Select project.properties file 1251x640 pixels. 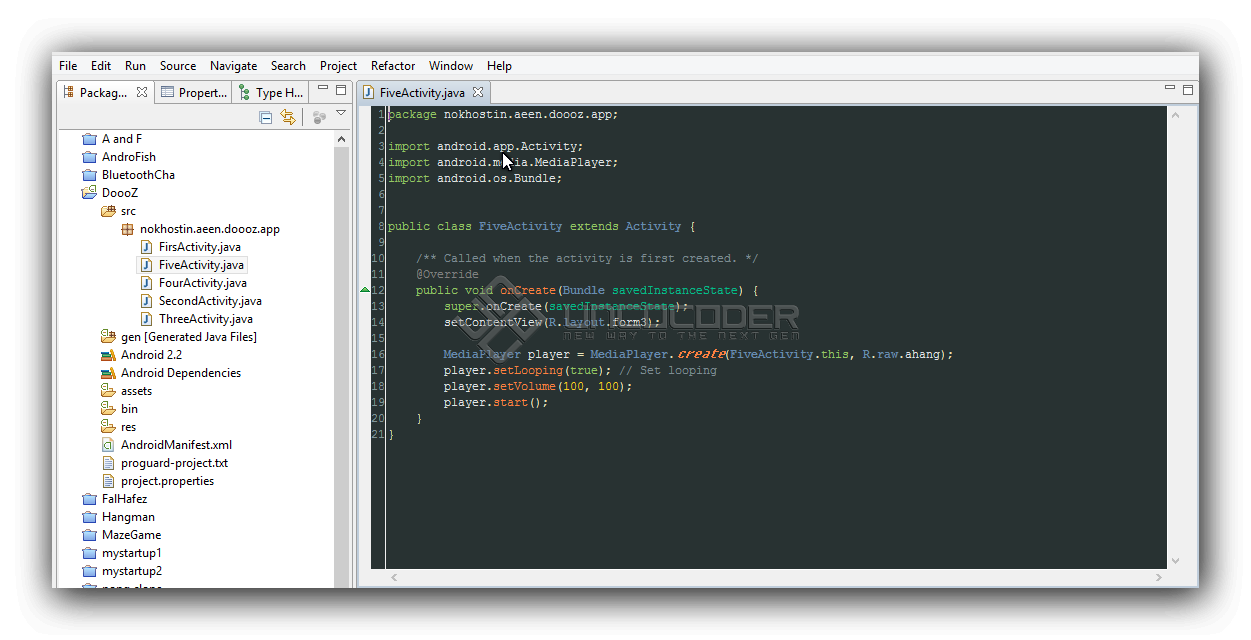coord(167,481)
